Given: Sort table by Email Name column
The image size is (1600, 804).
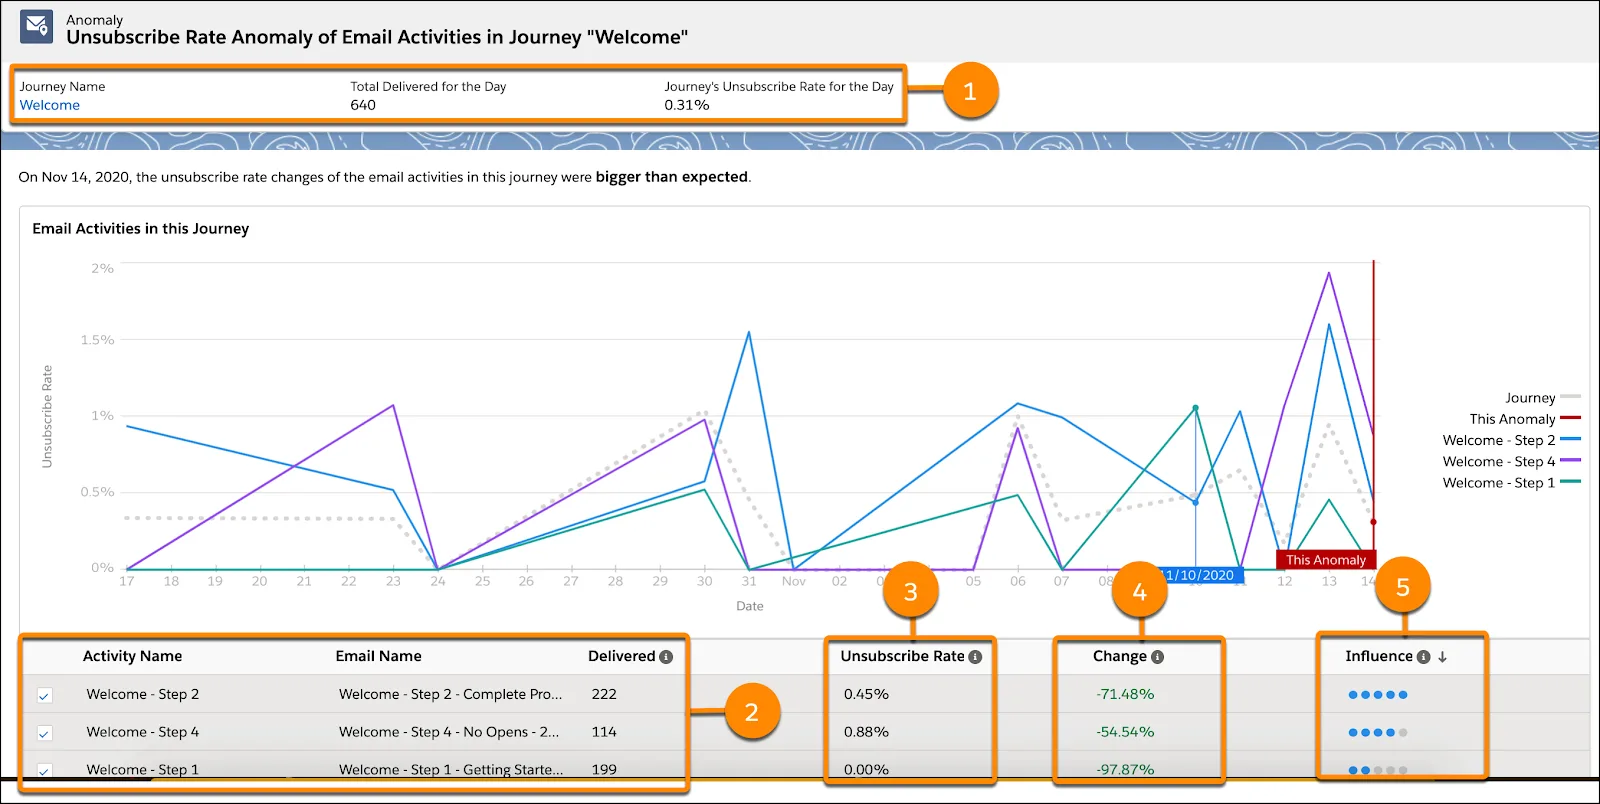Looking at the screenshot, I should [378, 656].
